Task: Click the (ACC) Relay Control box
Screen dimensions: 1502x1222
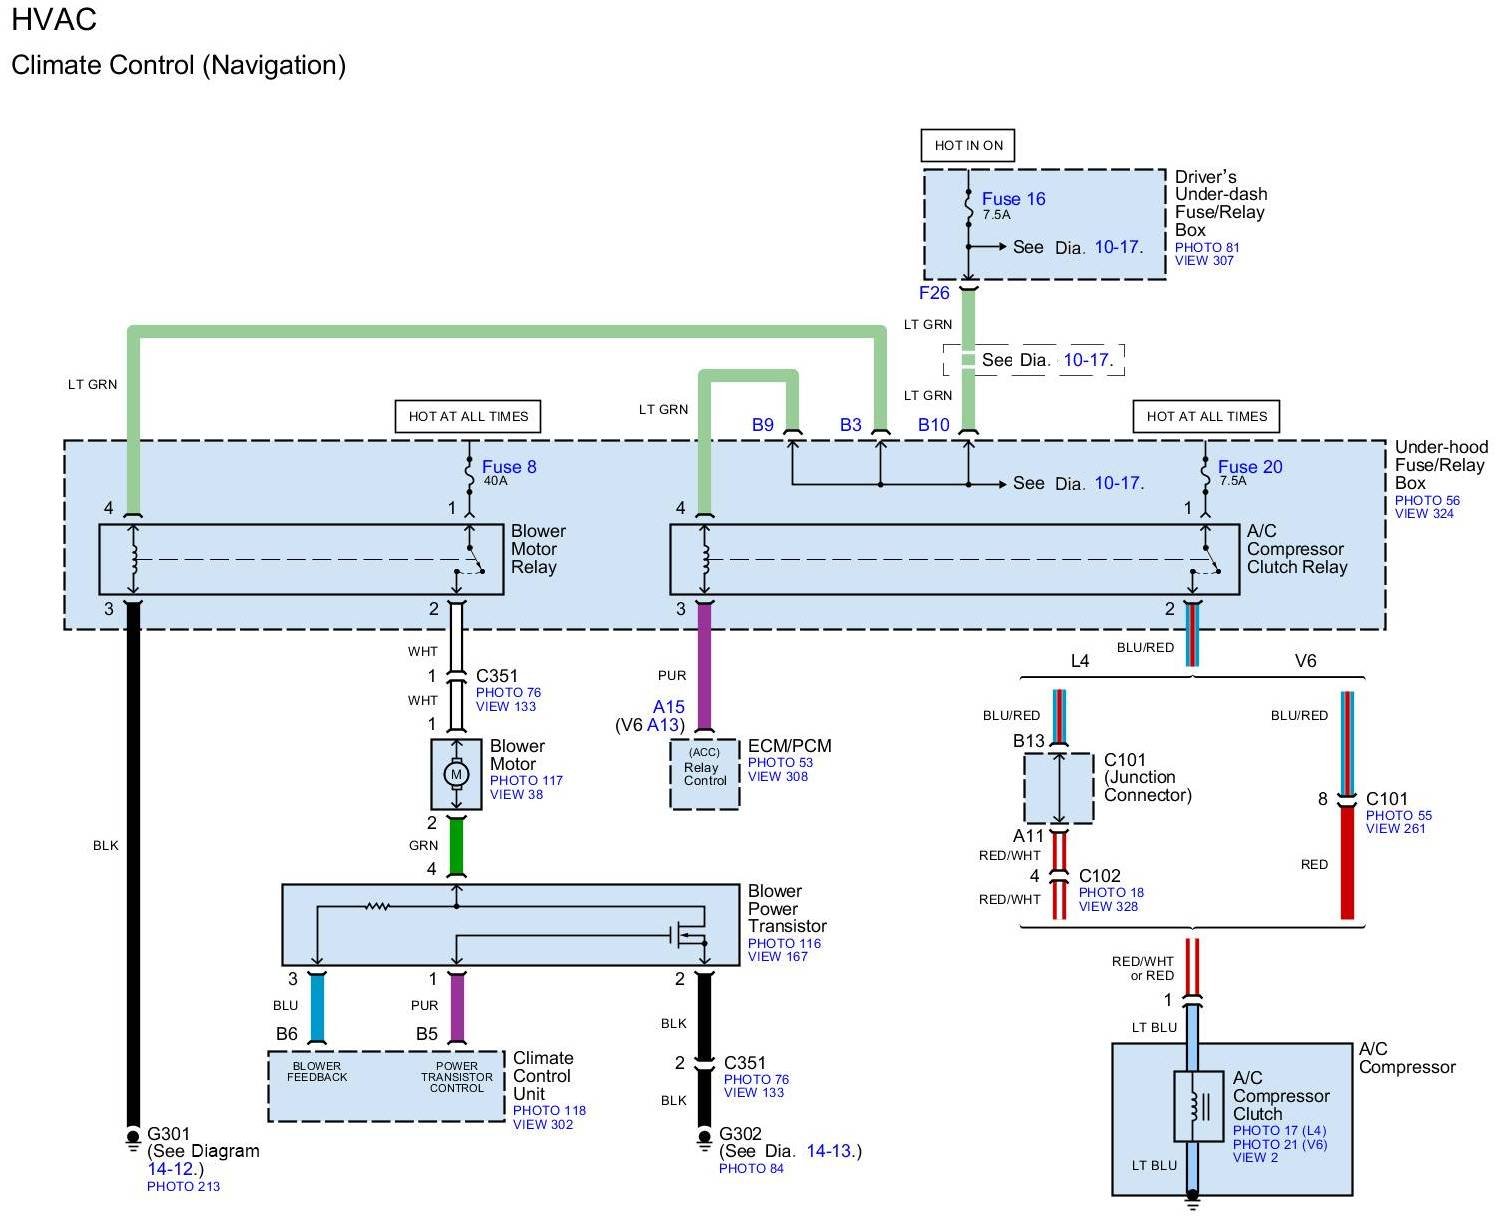Action: [705, 774]
